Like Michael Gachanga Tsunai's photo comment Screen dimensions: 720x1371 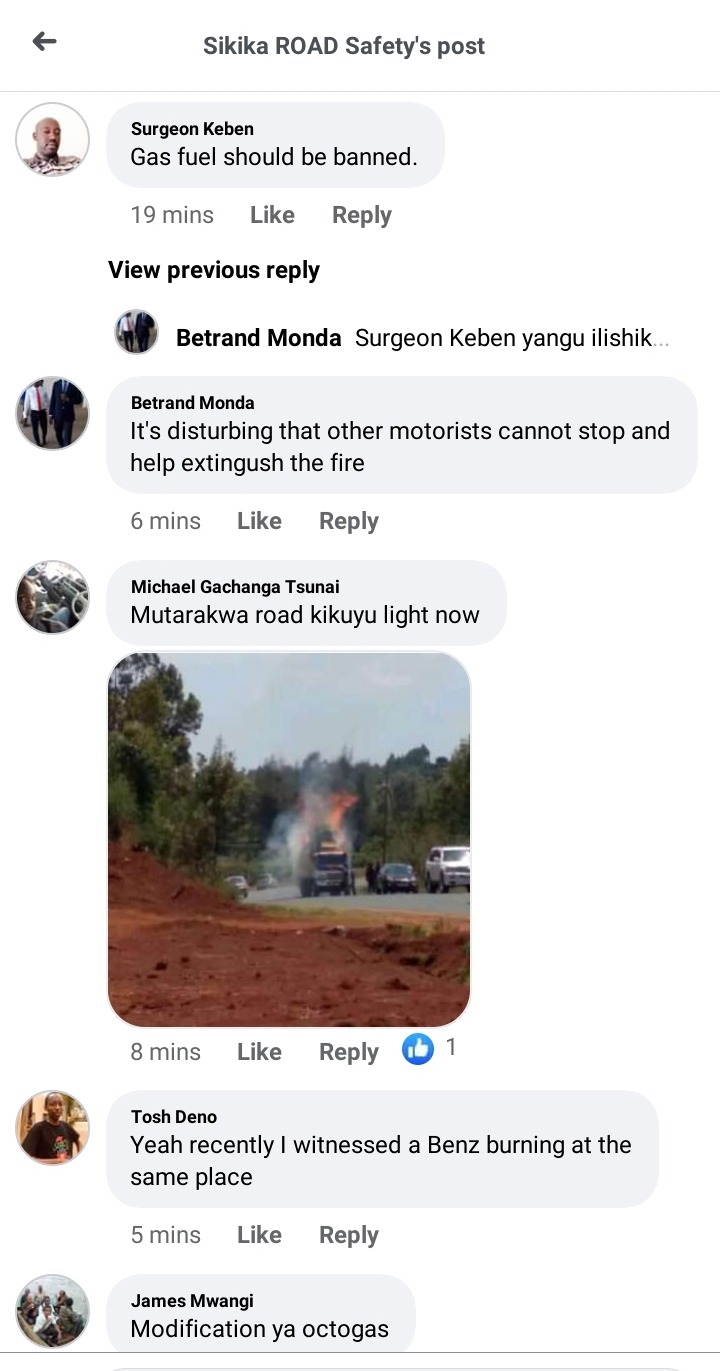tap(259, 1052)
